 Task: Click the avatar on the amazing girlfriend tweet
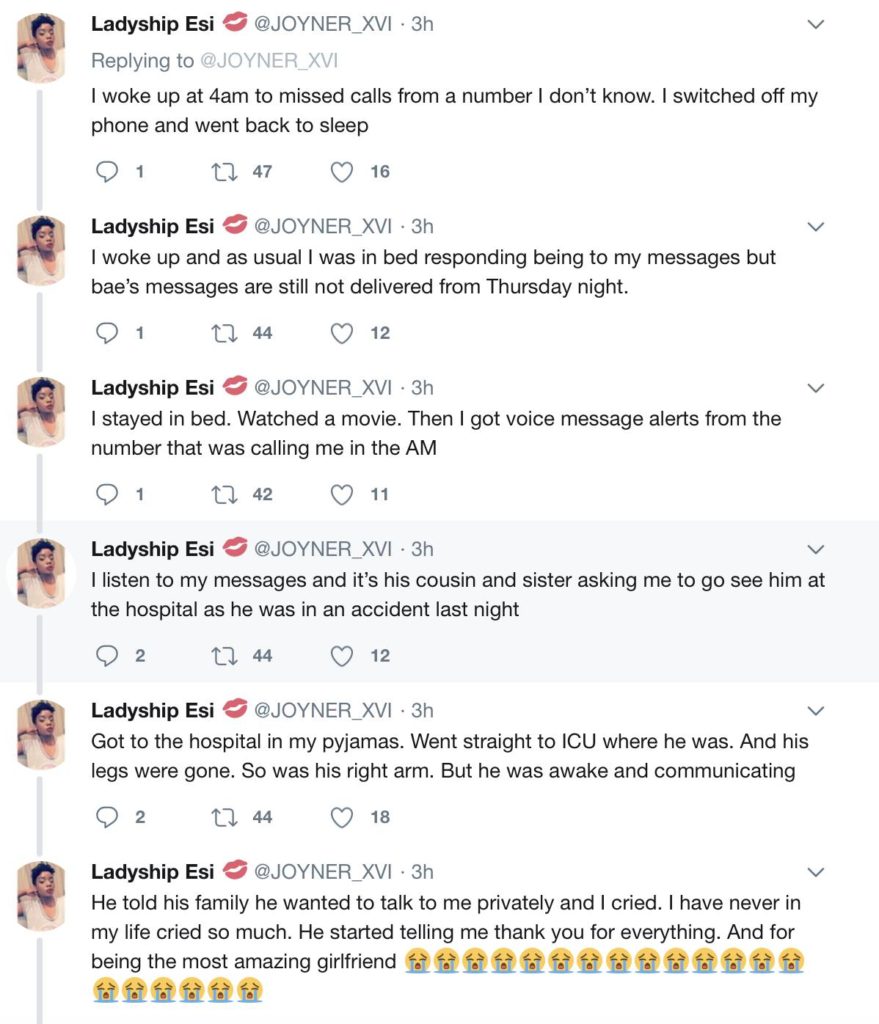(42, 894)
